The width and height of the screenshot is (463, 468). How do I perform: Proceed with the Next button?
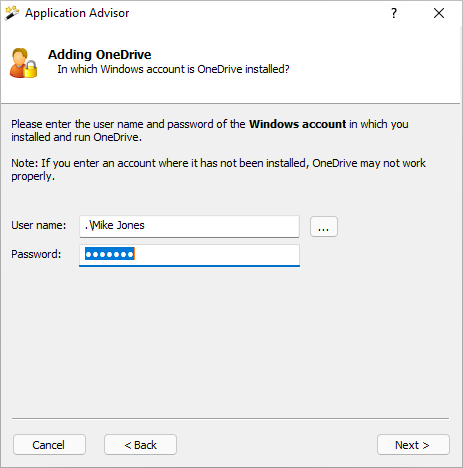point(413,444)
